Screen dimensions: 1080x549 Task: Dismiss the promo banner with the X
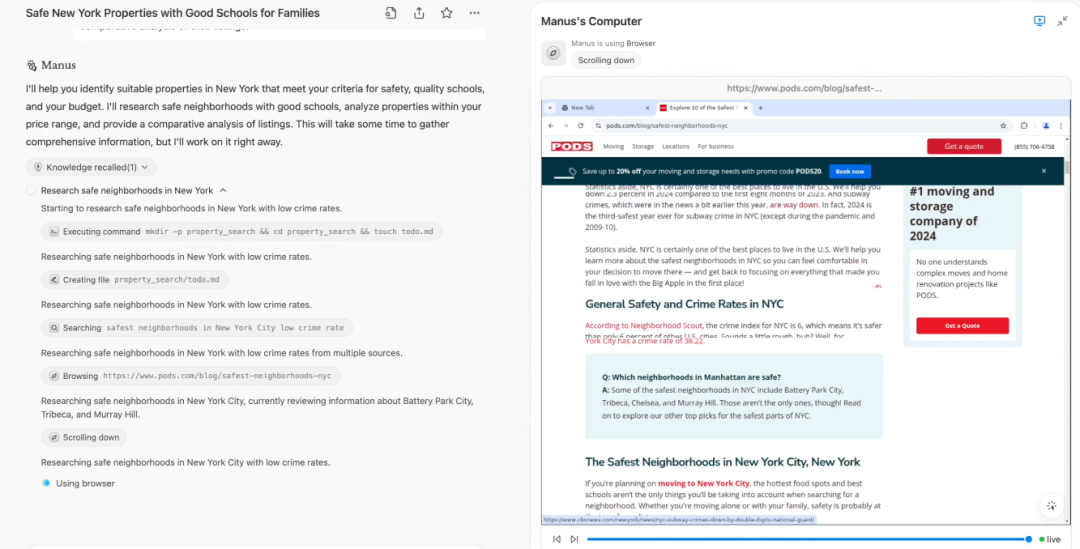1043,171
